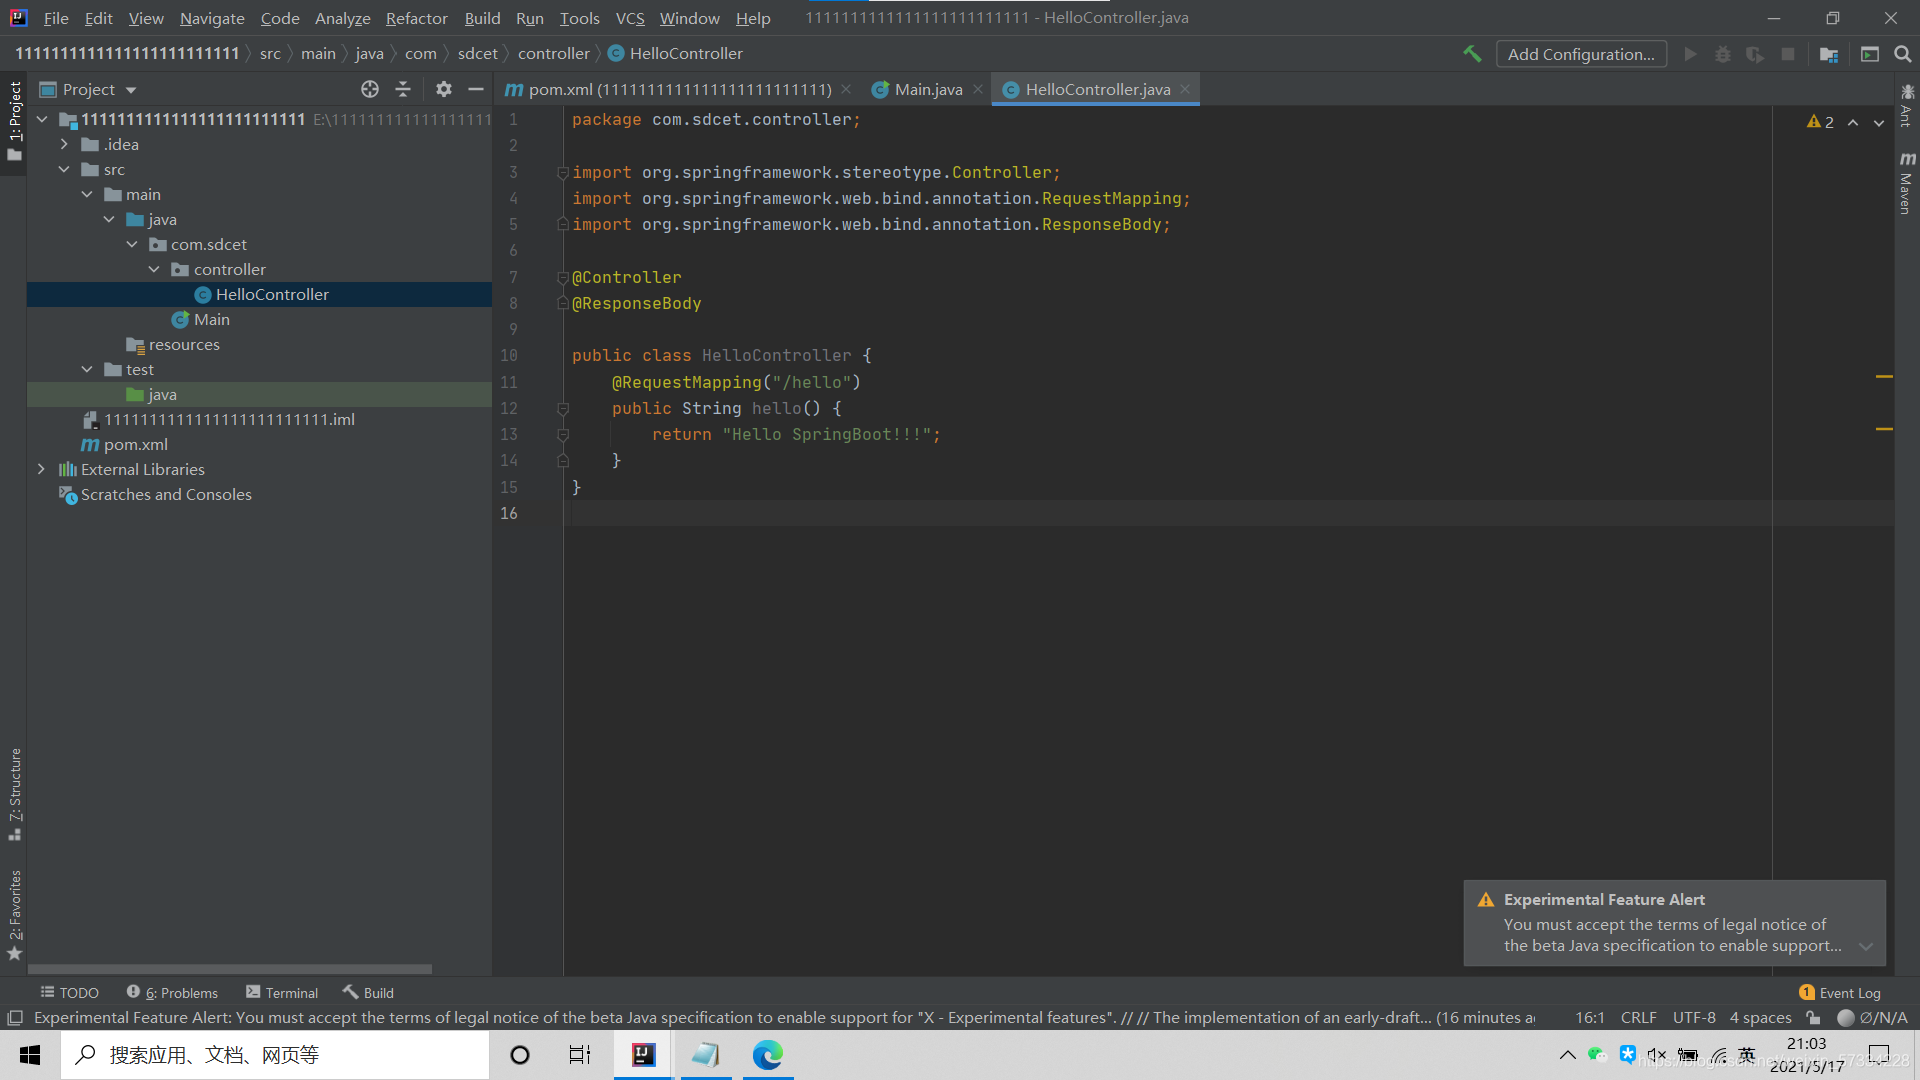Screen dimensions: 1920x1080
Task: Open the Structure tool window
Action: tap(14, 794)
